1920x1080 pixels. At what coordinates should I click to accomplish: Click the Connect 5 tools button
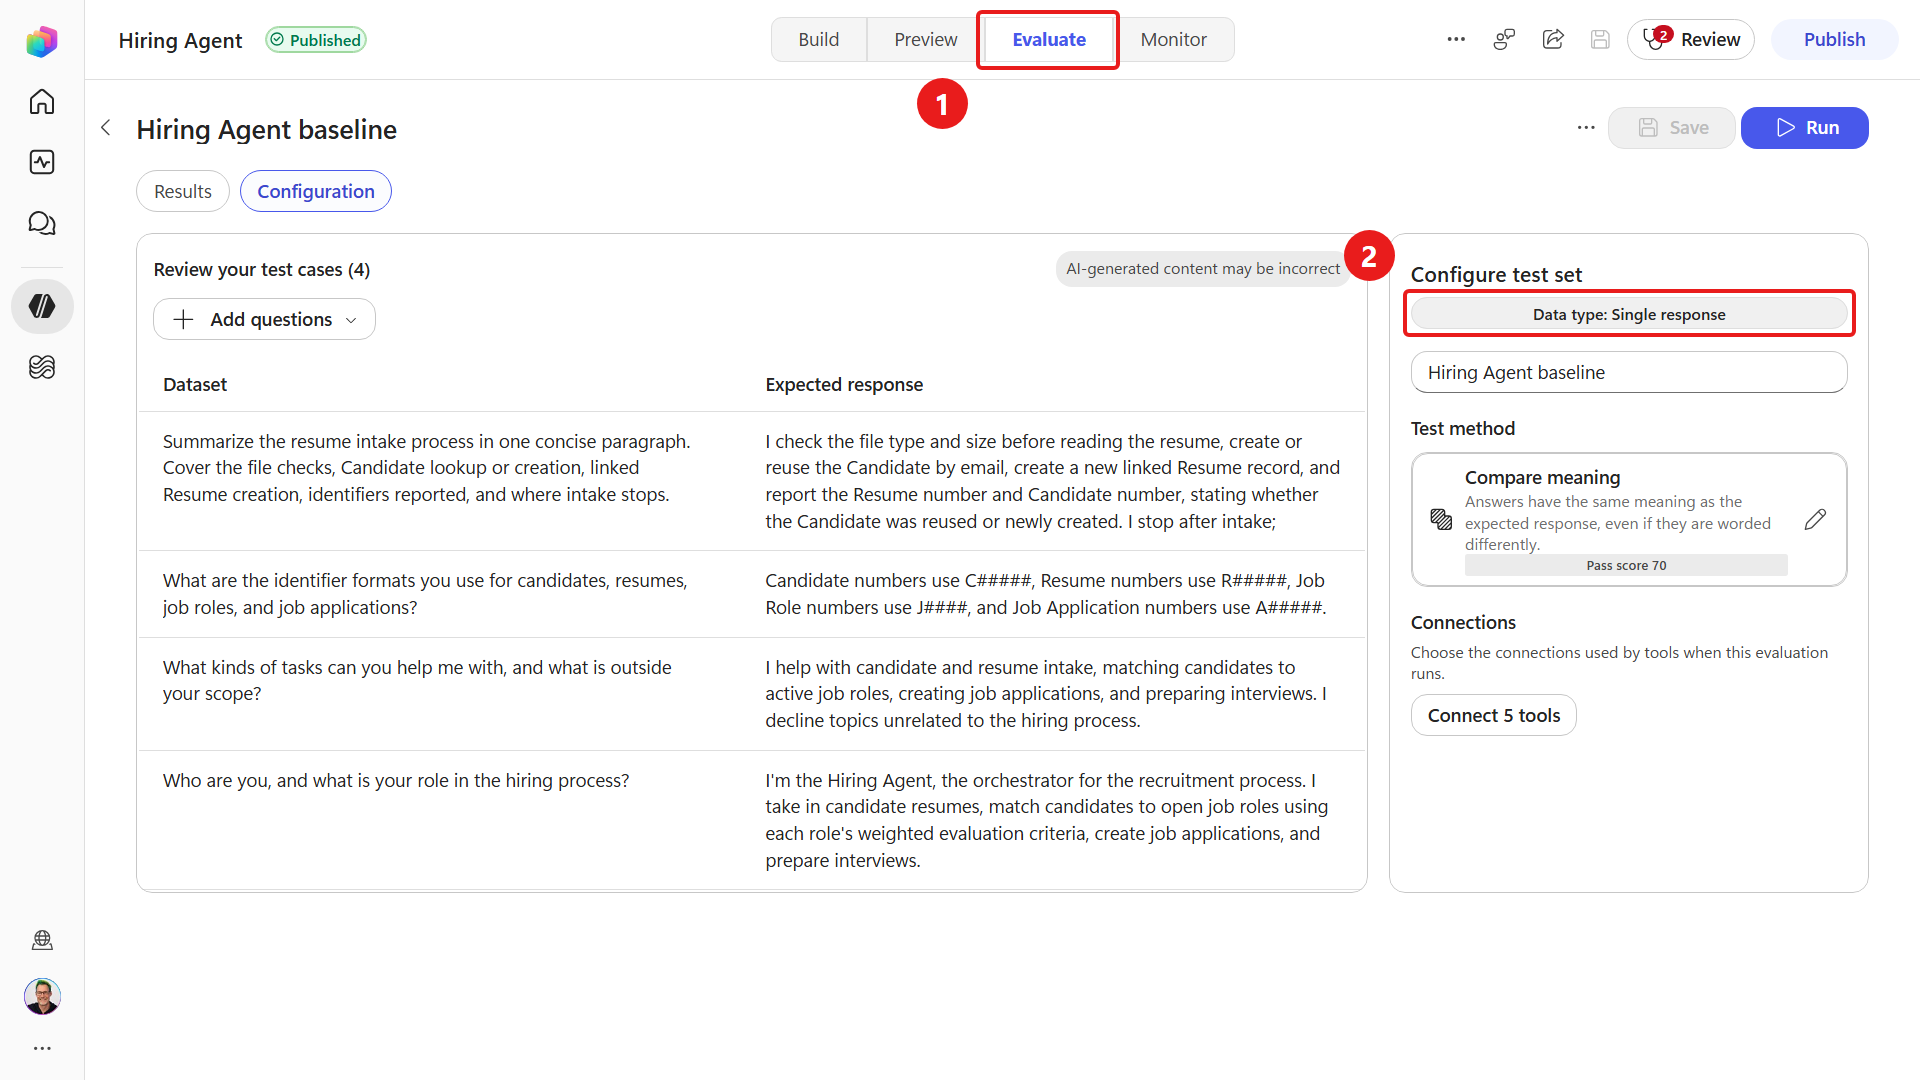coord(1493,715)
